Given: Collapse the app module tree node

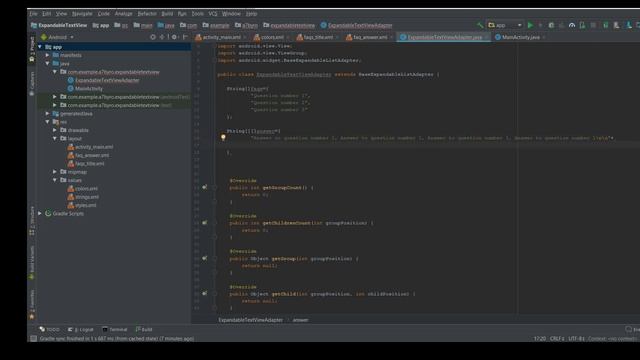Looking at the screenshot, I should click(x=40, y=47).
